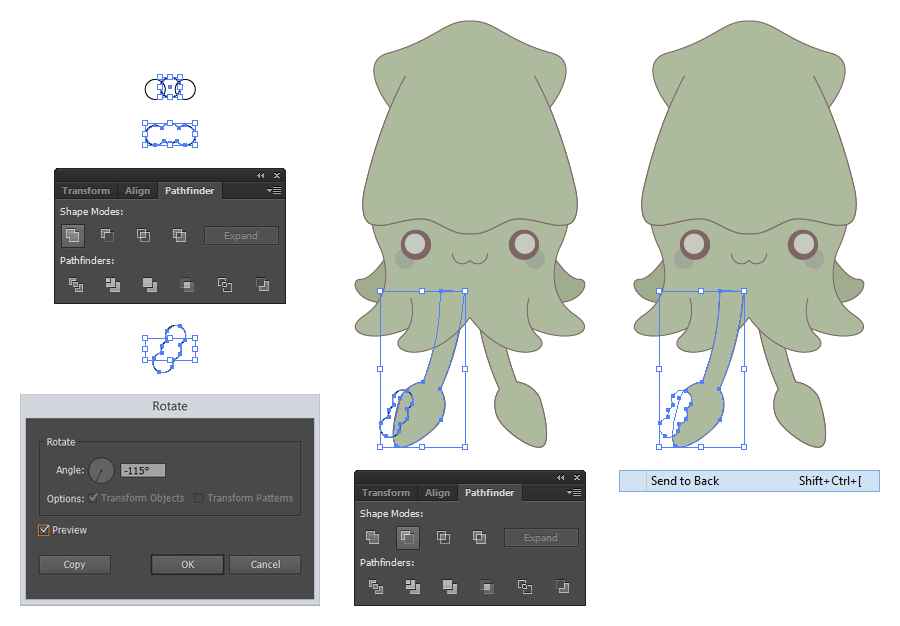900x626 pixels.
Task: Close the Pathfinder panel beneath the squid
Action: pos(577,477)
